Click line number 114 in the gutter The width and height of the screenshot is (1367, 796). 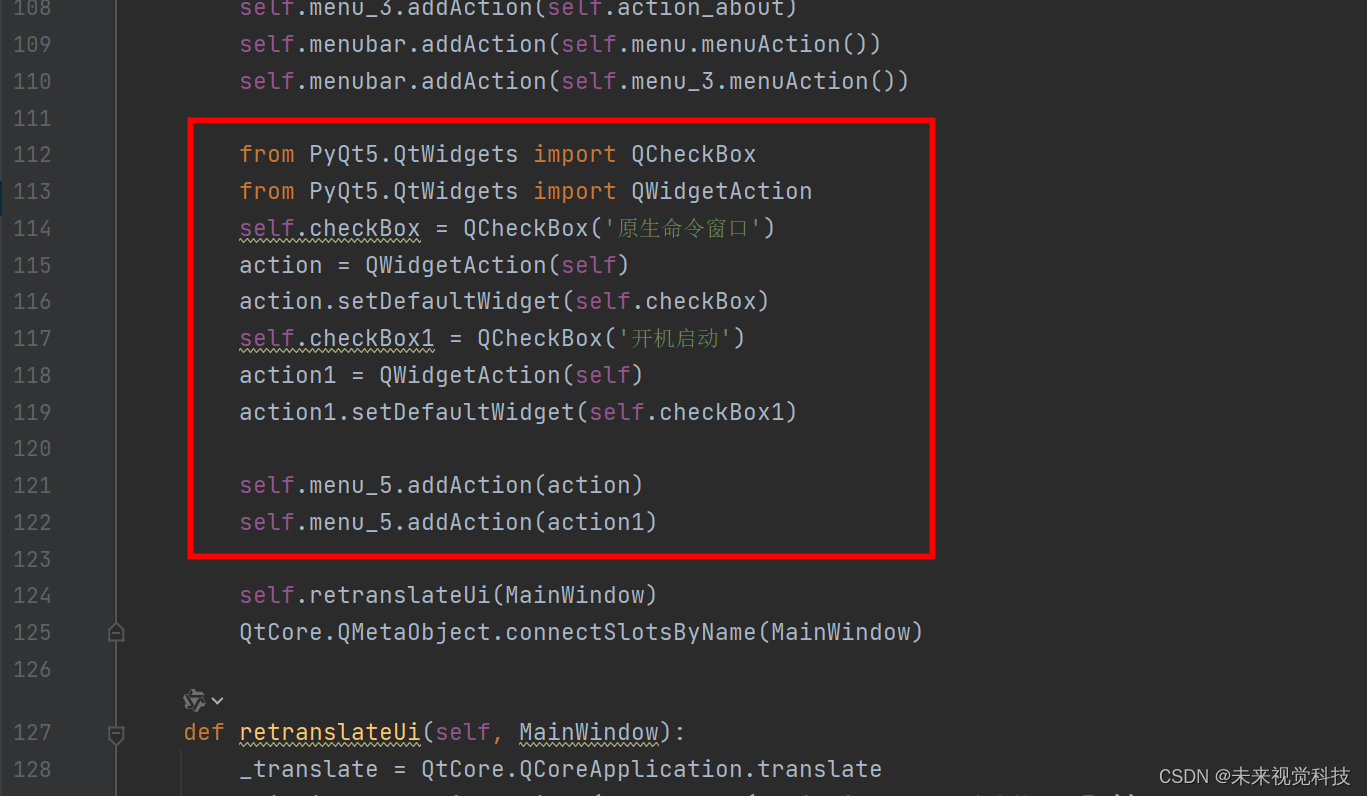[32, 228]
